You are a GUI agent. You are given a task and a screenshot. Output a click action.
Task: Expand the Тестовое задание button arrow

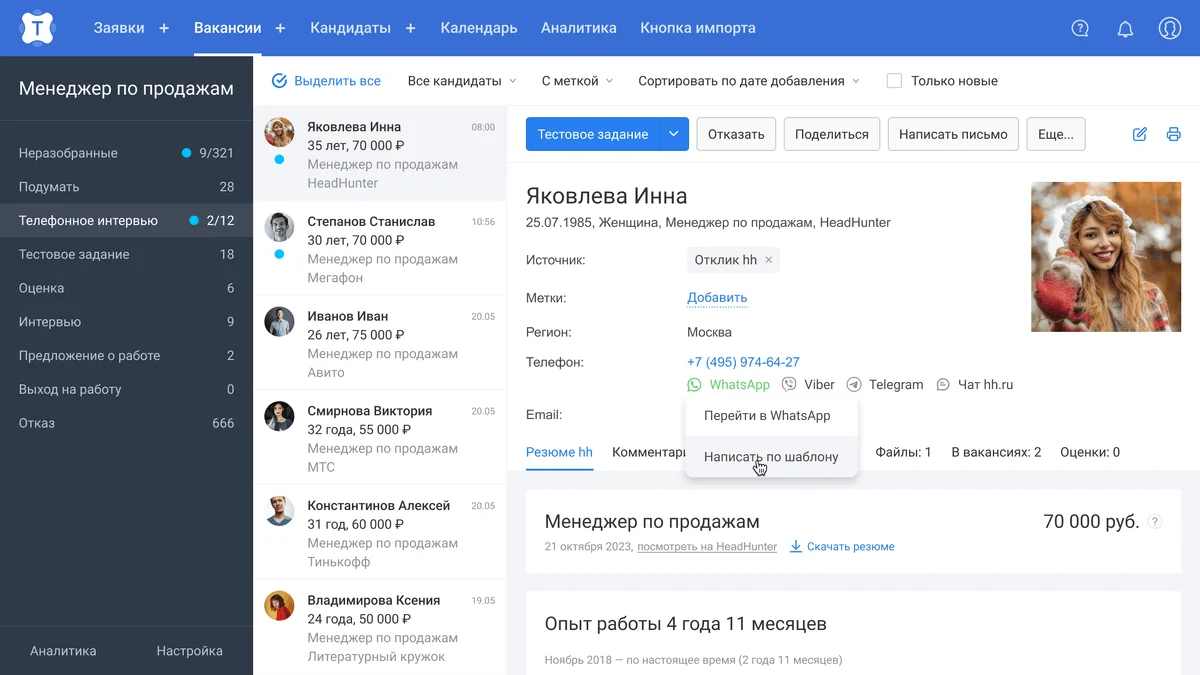(674, 134)
